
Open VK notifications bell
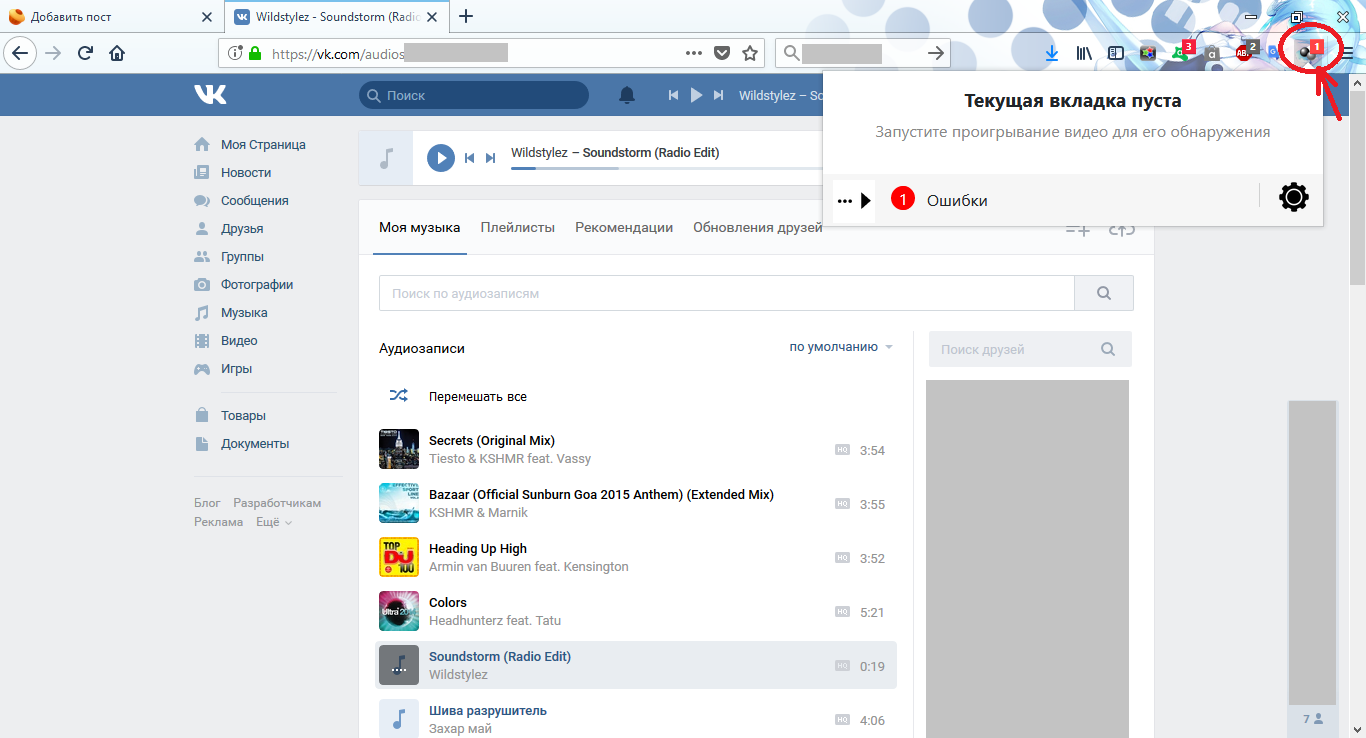tap(627, 95)
